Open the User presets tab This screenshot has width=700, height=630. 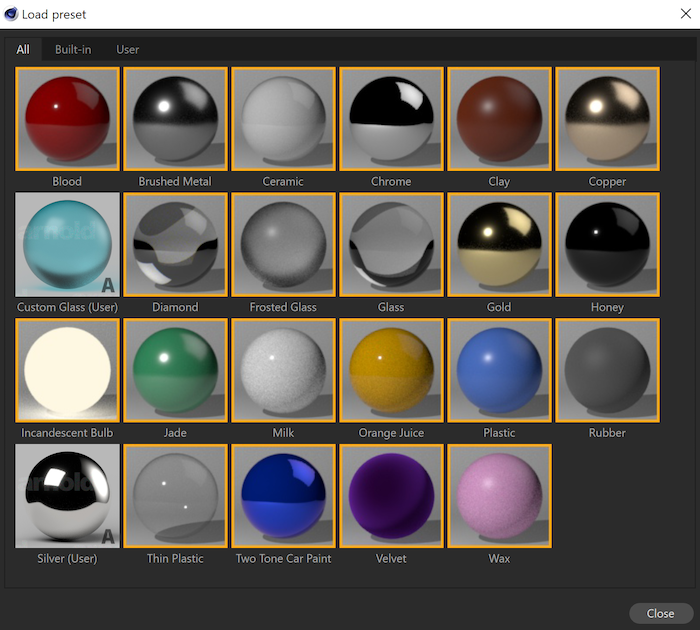(128, 50)
